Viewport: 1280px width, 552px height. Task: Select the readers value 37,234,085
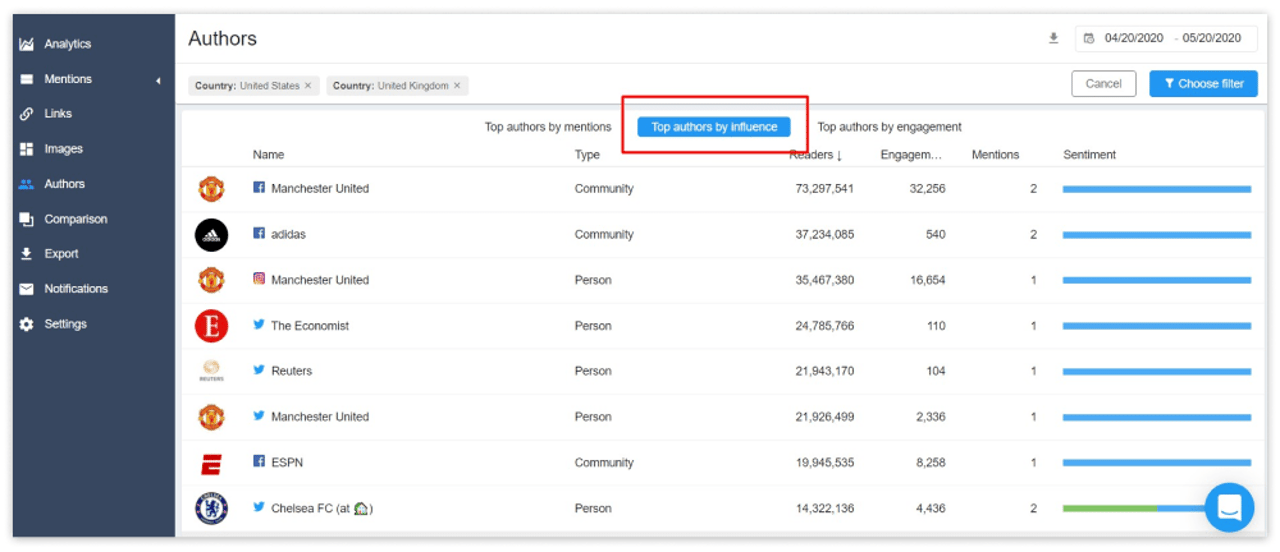[x=824, y=235]
